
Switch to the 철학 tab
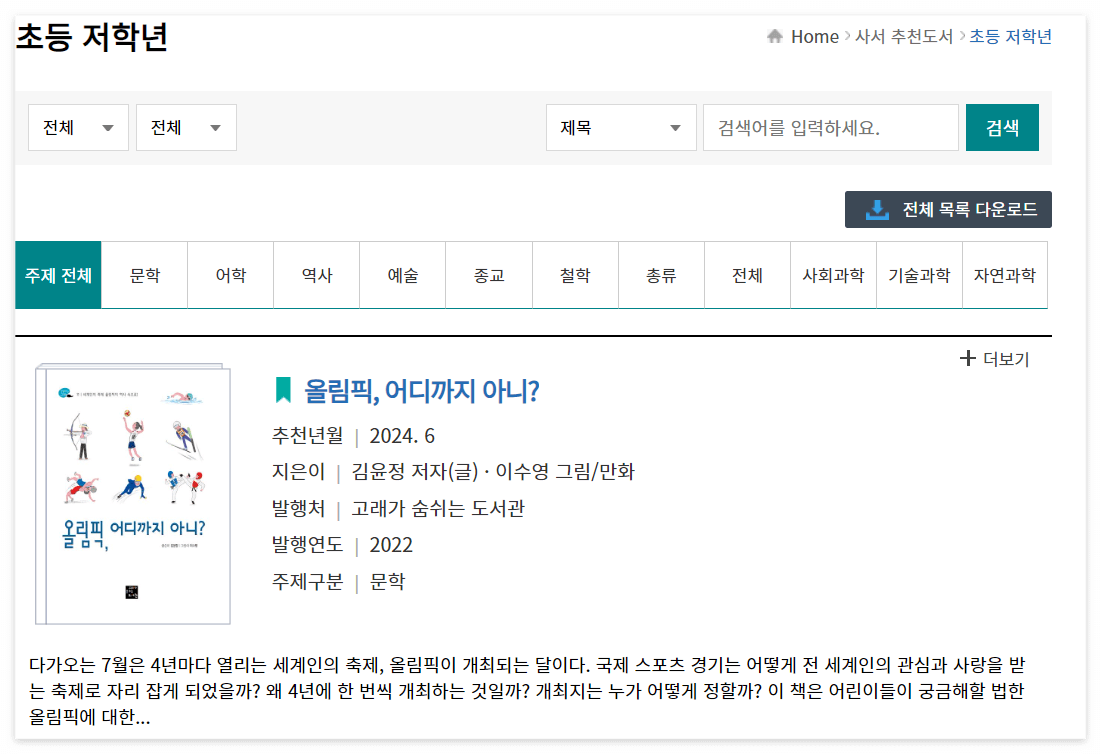(574, 275)
